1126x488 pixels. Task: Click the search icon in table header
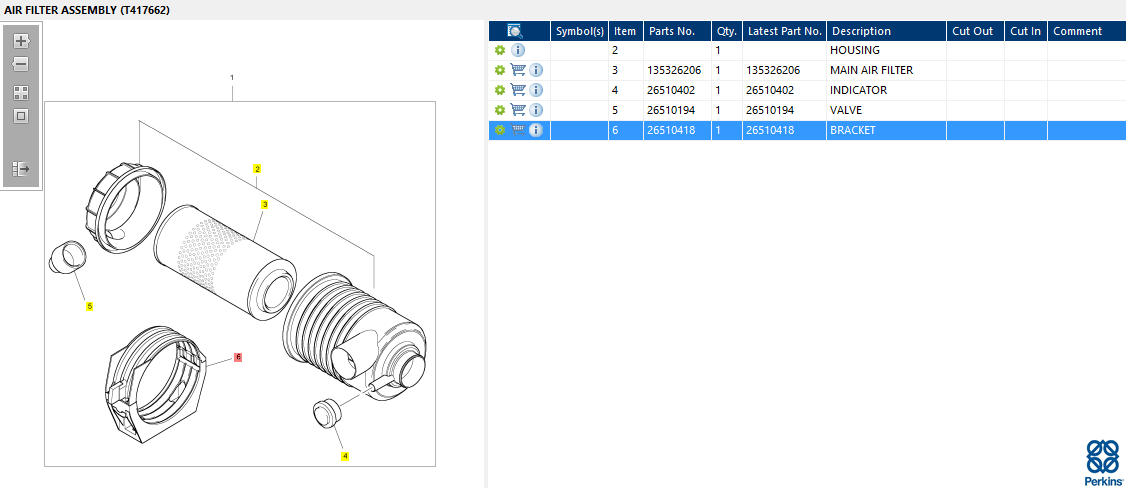pyautogui.click(x=514, y=31)
